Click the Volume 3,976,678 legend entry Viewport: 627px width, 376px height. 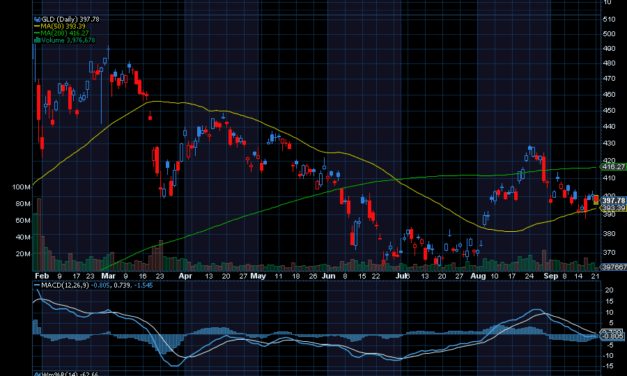[68, 40]
